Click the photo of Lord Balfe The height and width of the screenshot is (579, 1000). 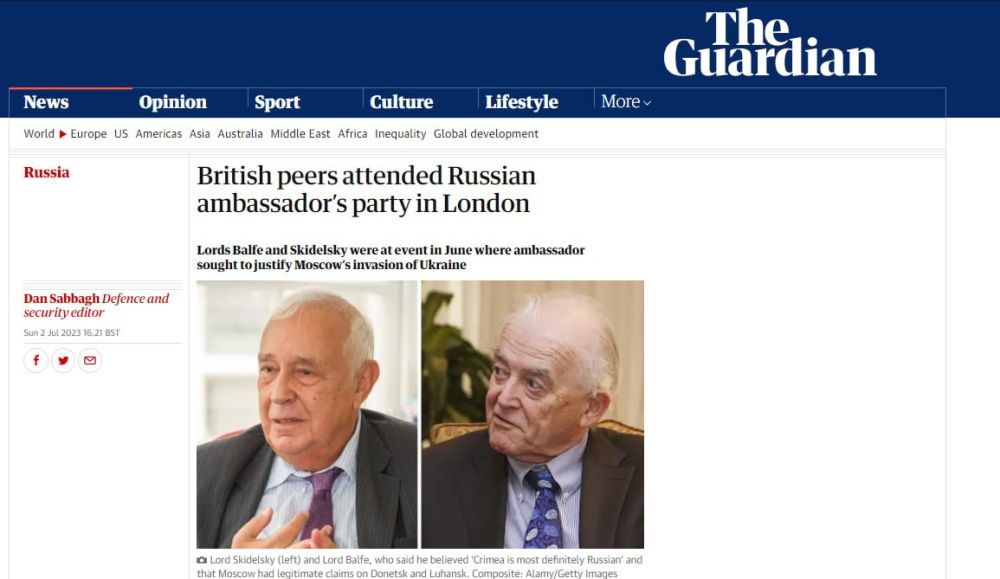(x=533, y=414)
